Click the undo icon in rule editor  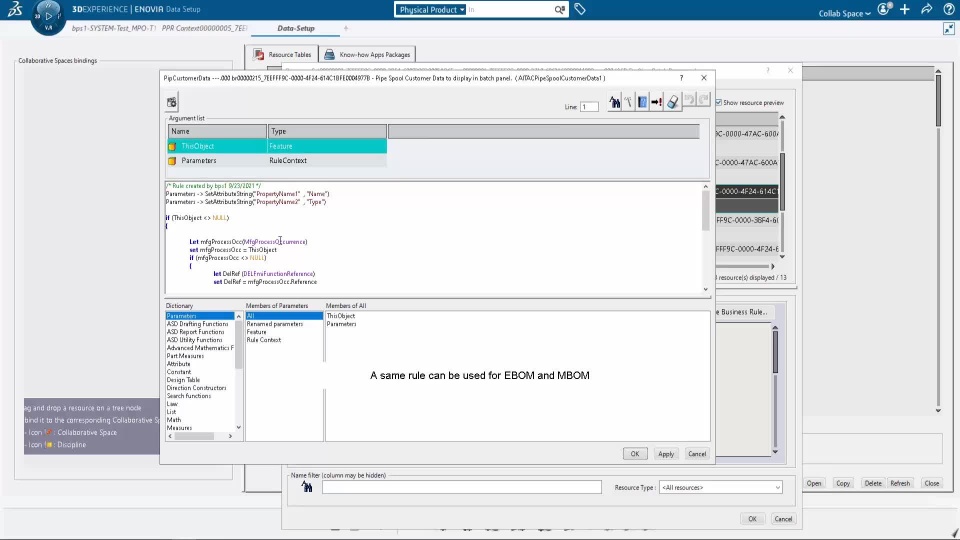(689, 99)
